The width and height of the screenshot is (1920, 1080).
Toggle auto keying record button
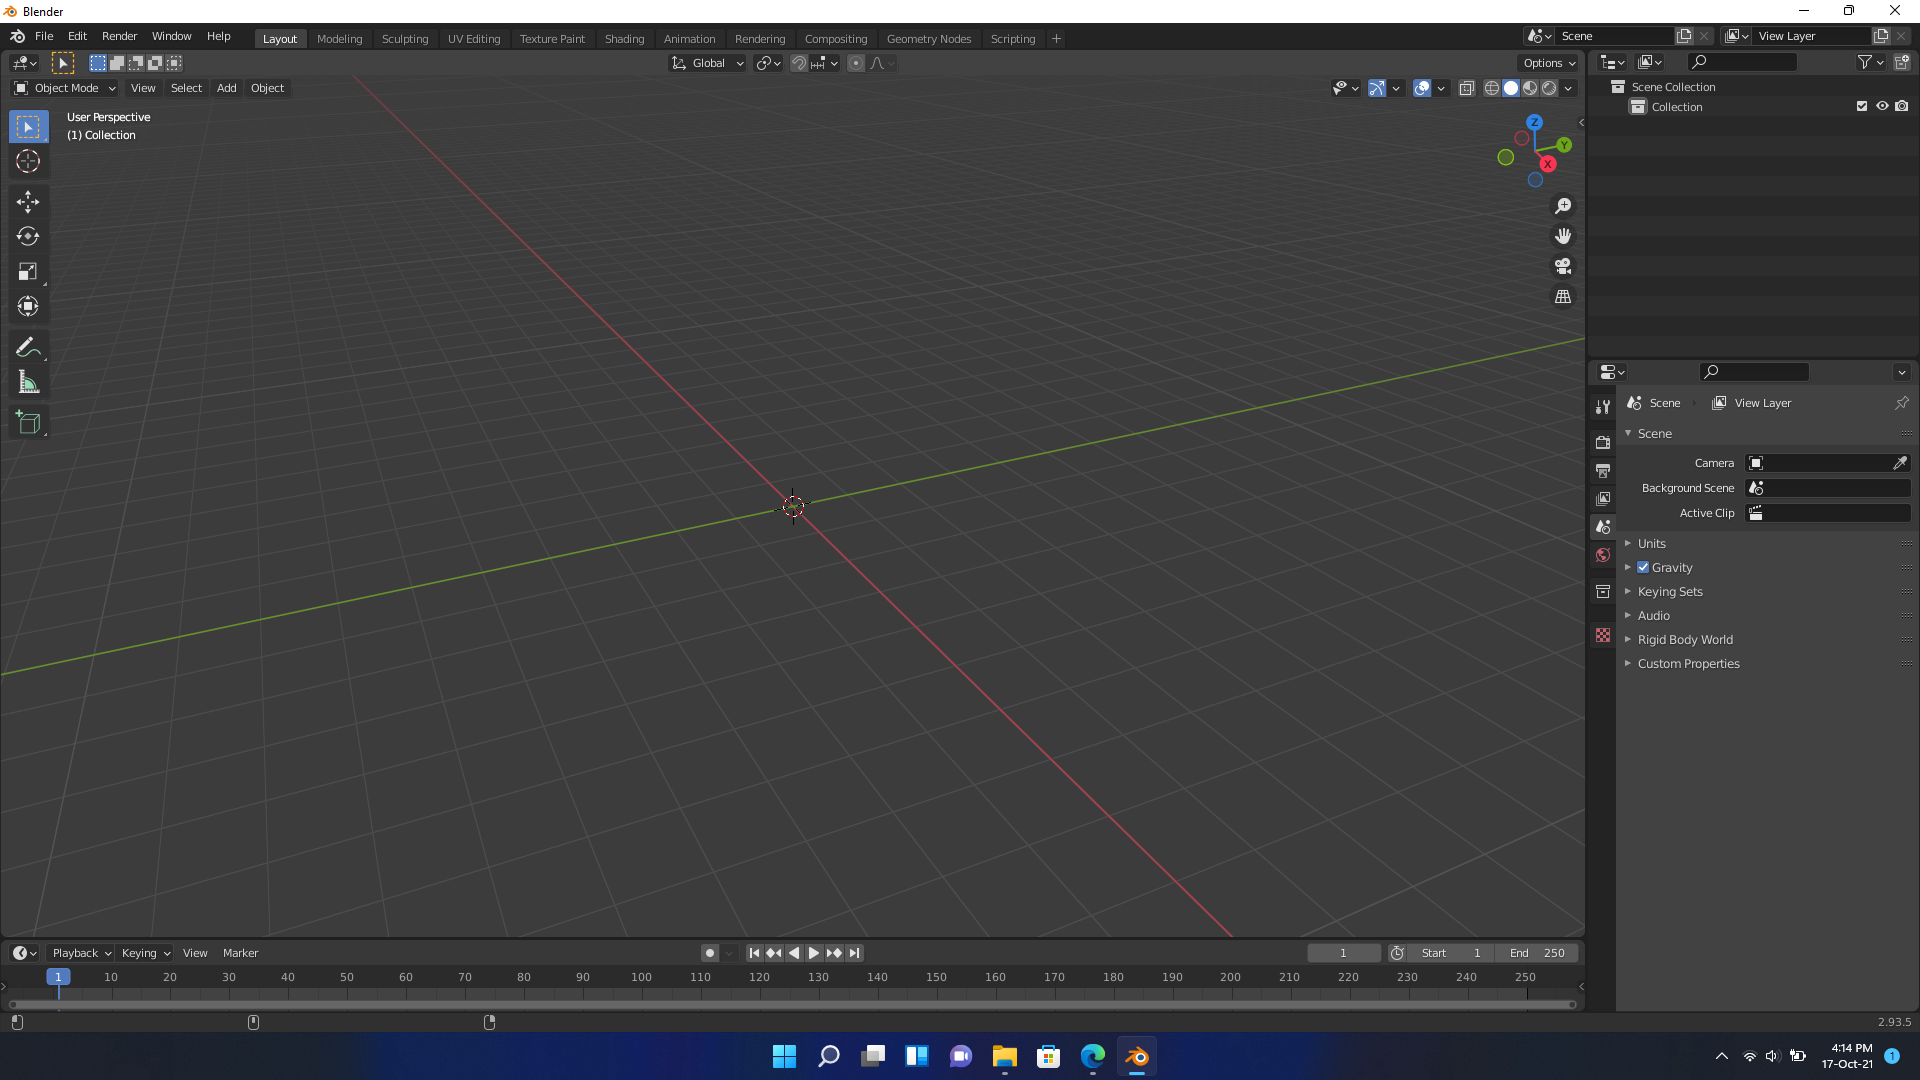coord(710,953)
